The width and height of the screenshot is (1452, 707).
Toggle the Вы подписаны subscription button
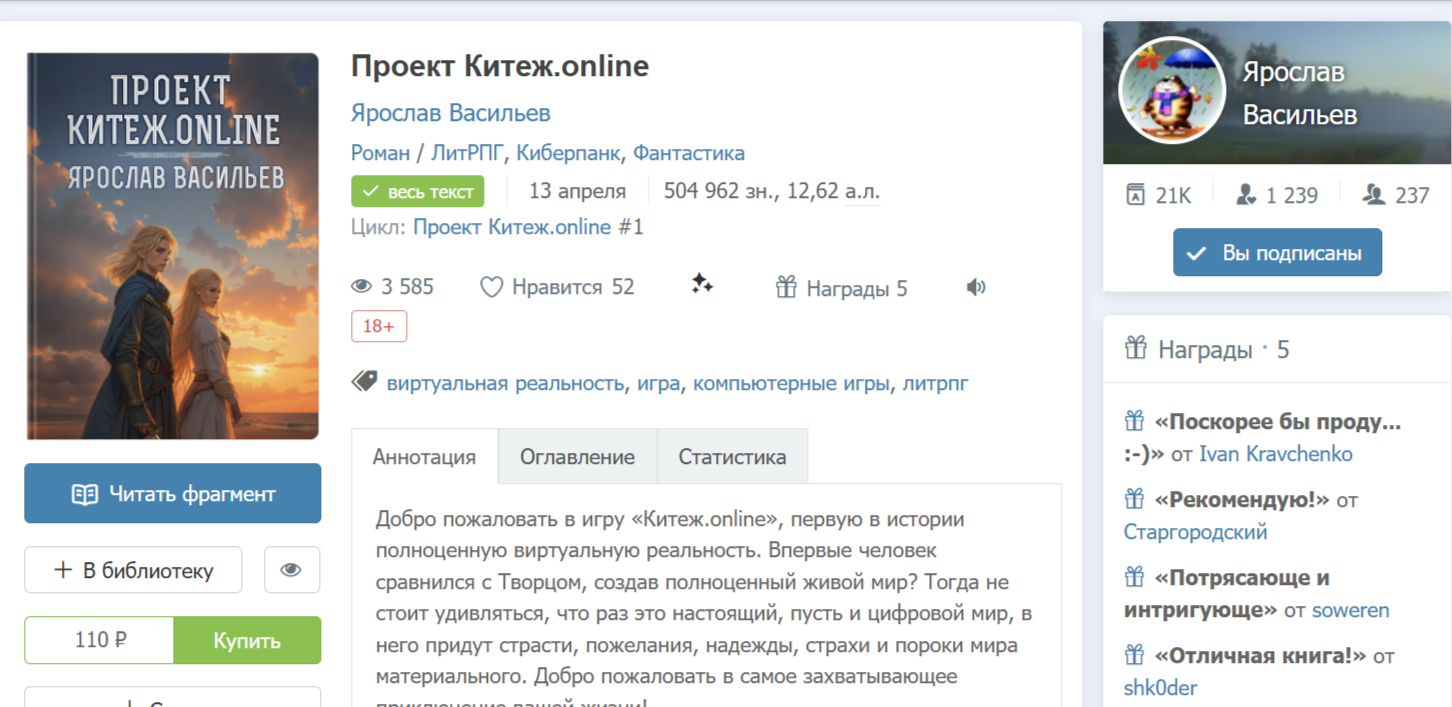(1277, 253)
